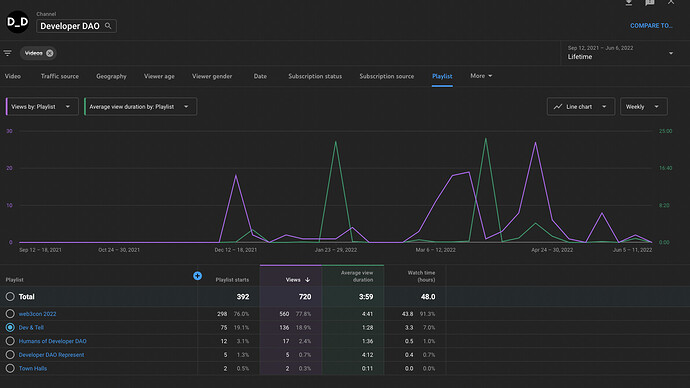The height and width of the screenshot is (388, 690).
Task: Select the Playlist tab
Action: click(442, 76)
